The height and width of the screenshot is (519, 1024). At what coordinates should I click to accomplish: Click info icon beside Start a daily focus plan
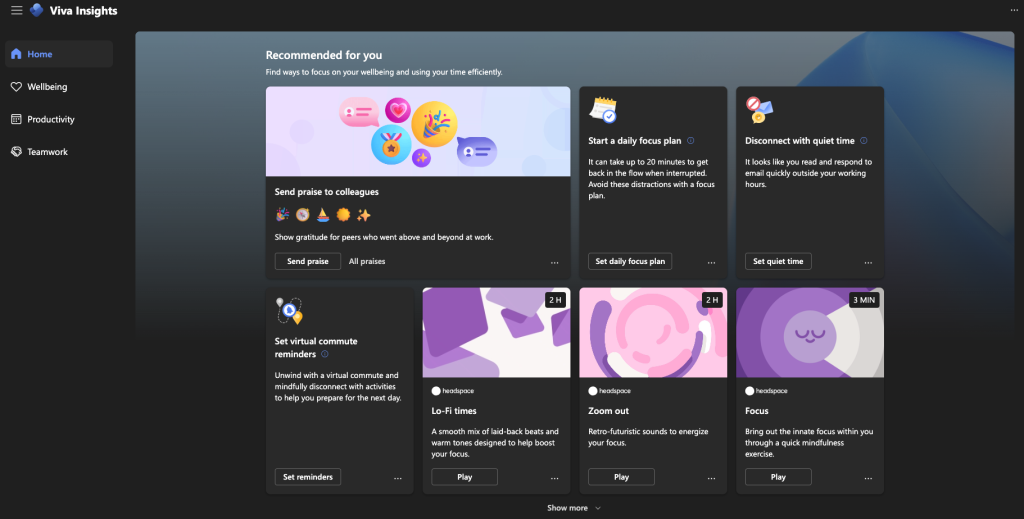(x=691, y=141)
